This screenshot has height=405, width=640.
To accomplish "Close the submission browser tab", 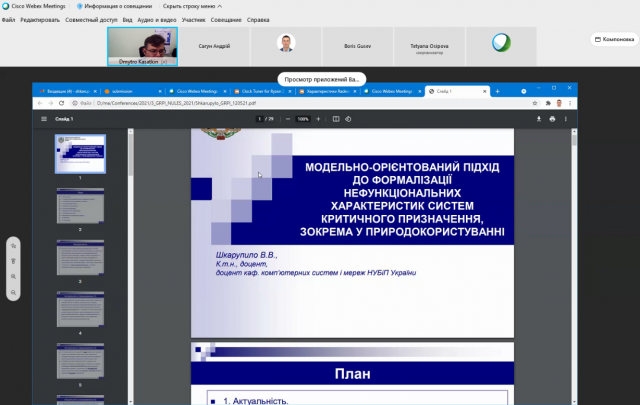I will coord(160,91).
